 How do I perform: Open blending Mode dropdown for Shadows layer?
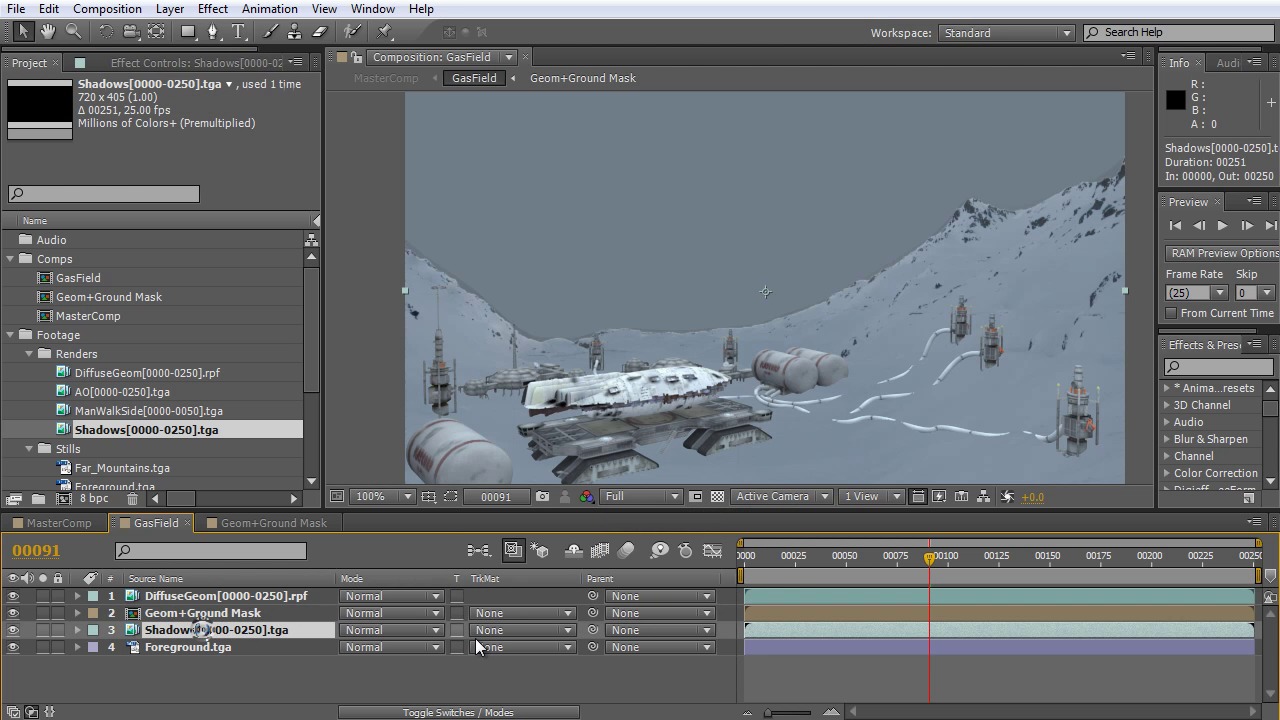click(x=392, y=630)
